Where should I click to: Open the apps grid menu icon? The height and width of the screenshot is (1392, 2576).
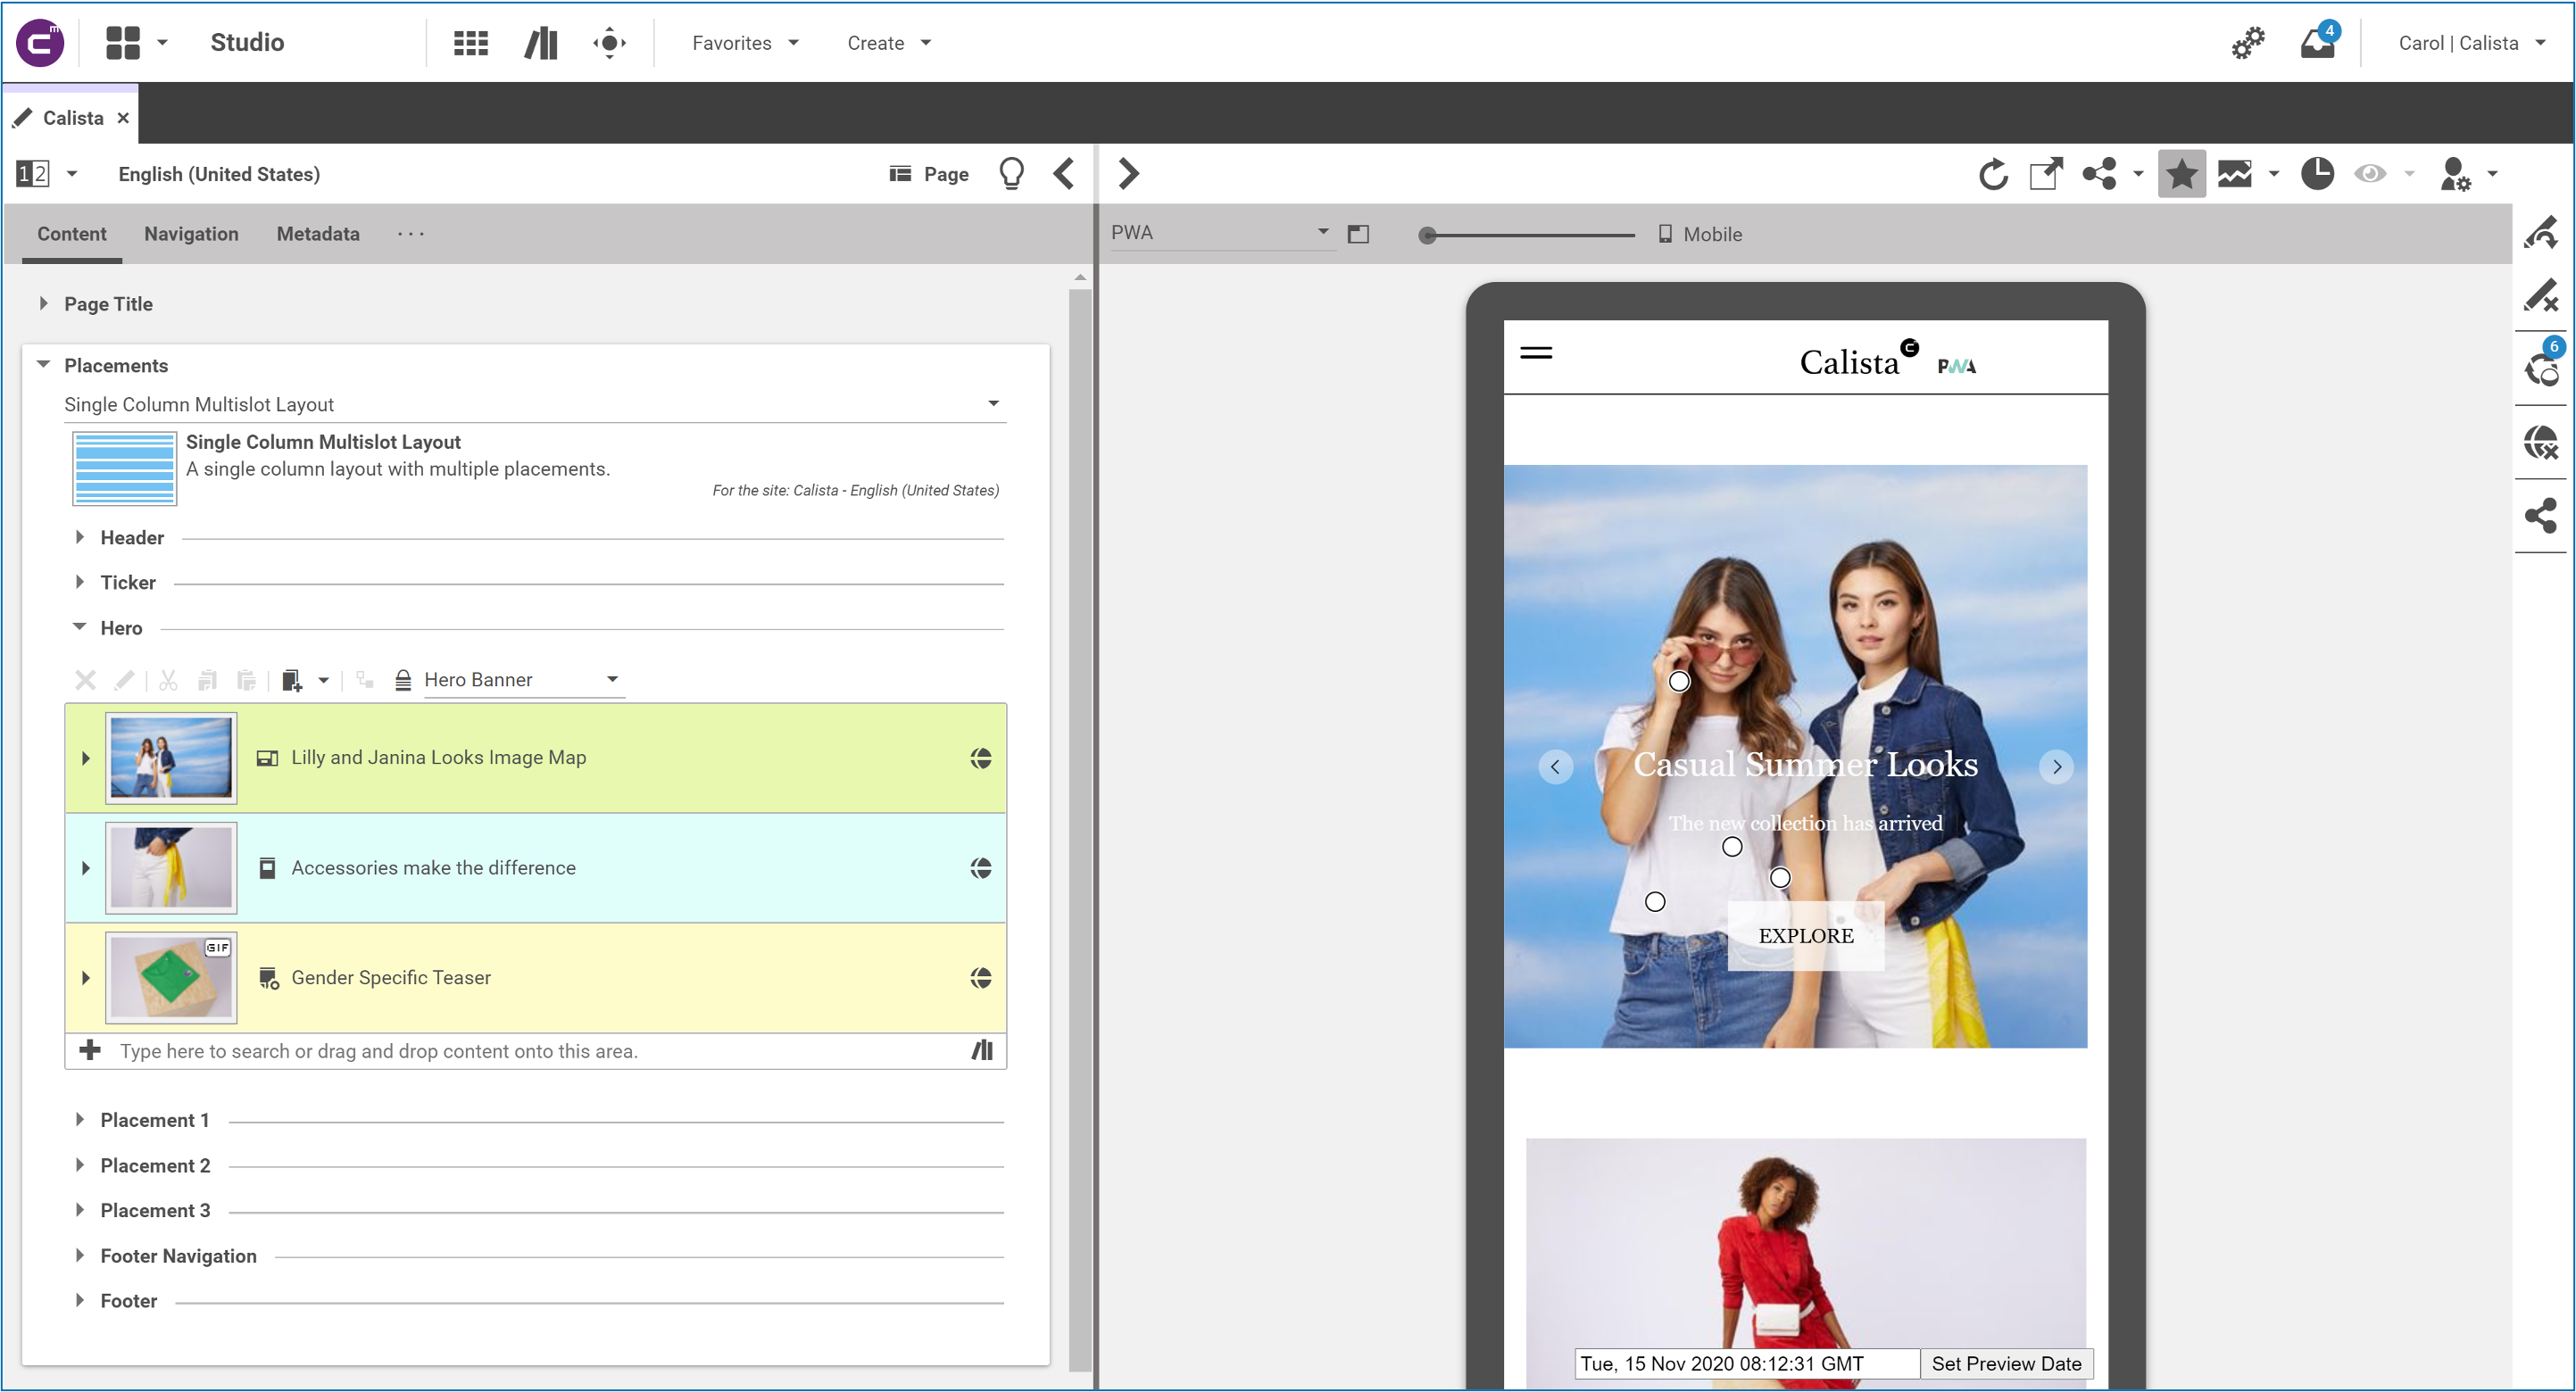pos(123,43)
